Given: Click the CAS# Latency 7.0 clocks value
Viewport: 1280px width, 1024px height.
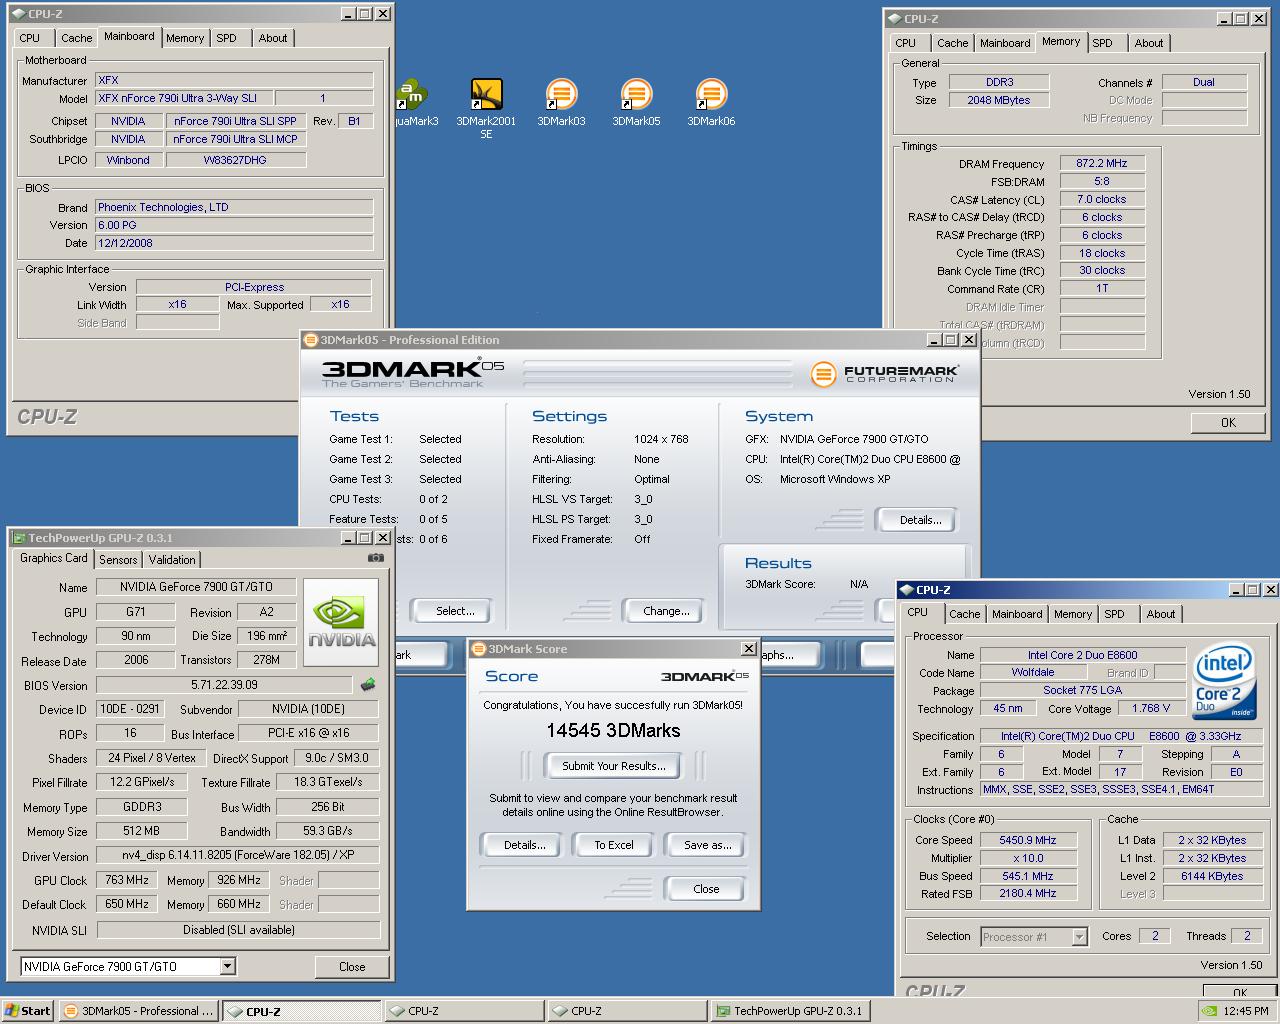Looking at the screenshot, I should (1102, 199).
